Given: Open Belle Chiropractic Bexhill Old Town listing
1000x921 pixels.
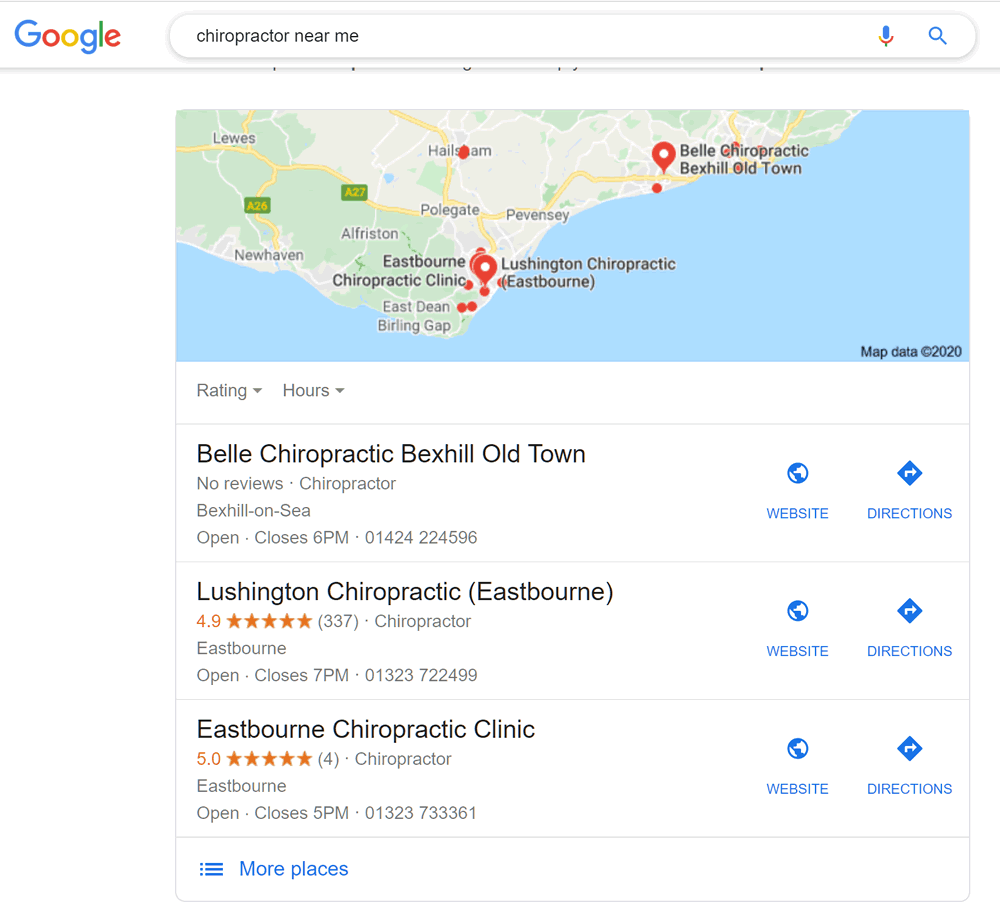Looking at the screenshot, I should [x=391, y=454].
